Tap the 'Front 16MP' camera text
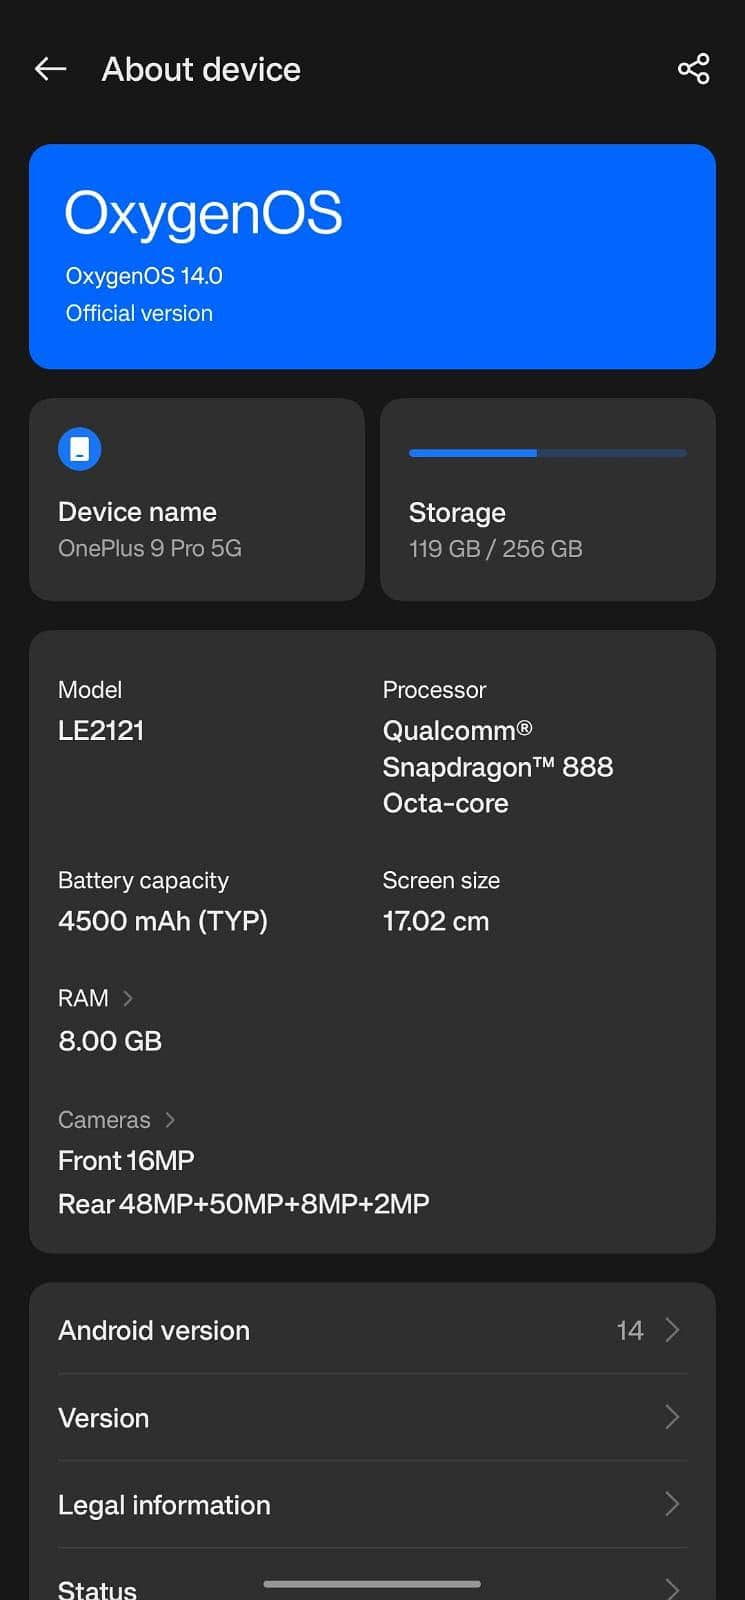This screenshot has height=1600, width=745. click(x=126, y=1160)
